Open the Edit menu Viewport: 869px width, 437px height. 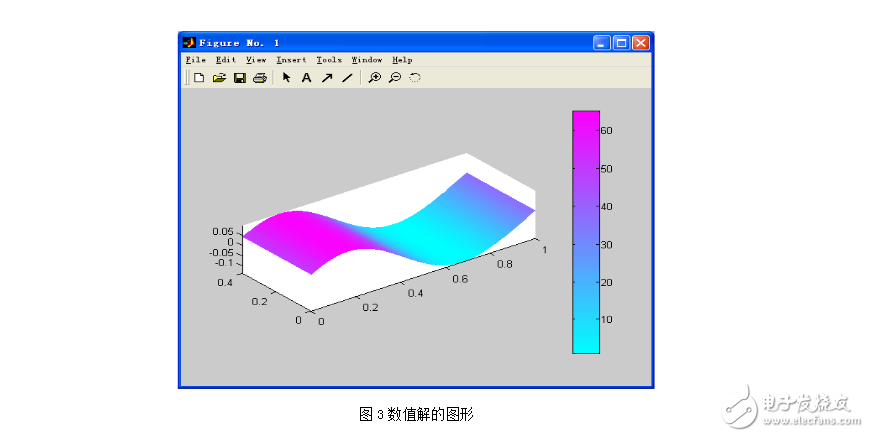[x=226, y=60]
